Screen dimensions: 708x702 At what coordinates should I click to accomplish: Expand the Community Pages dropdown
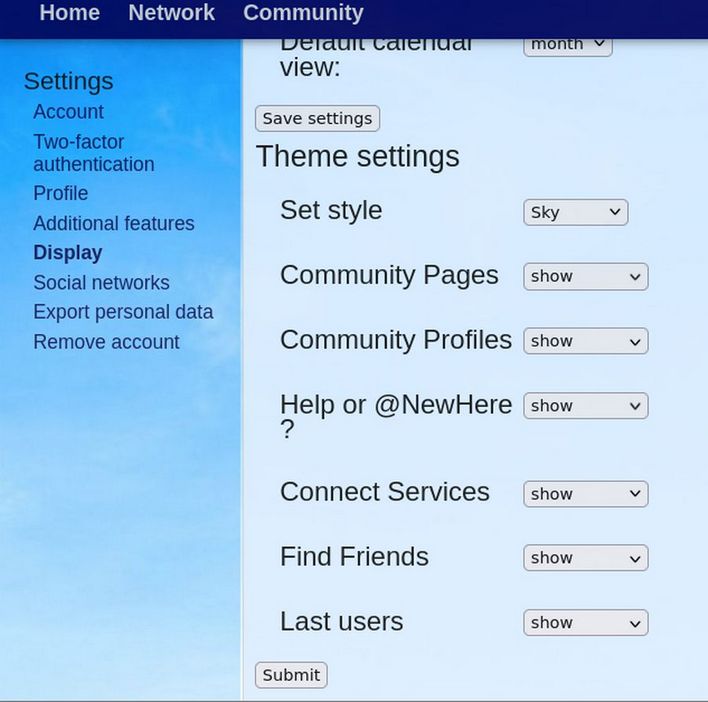585,277
